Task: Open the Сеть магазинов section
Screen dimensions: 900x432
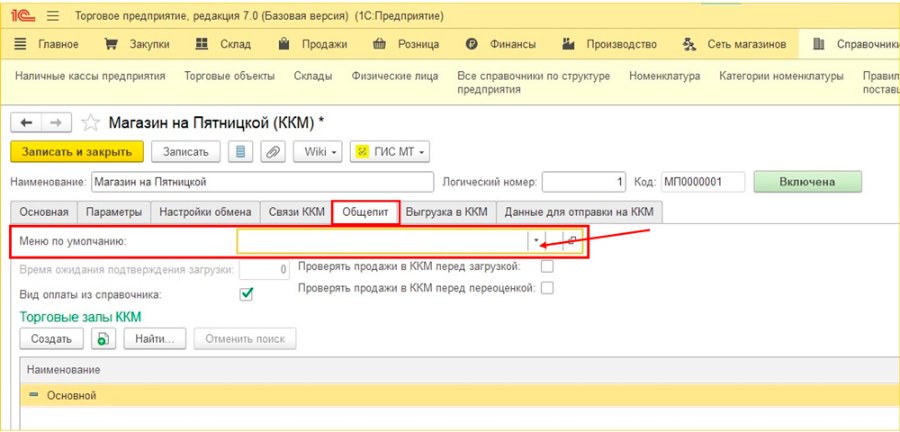Action: pos(746,44)
